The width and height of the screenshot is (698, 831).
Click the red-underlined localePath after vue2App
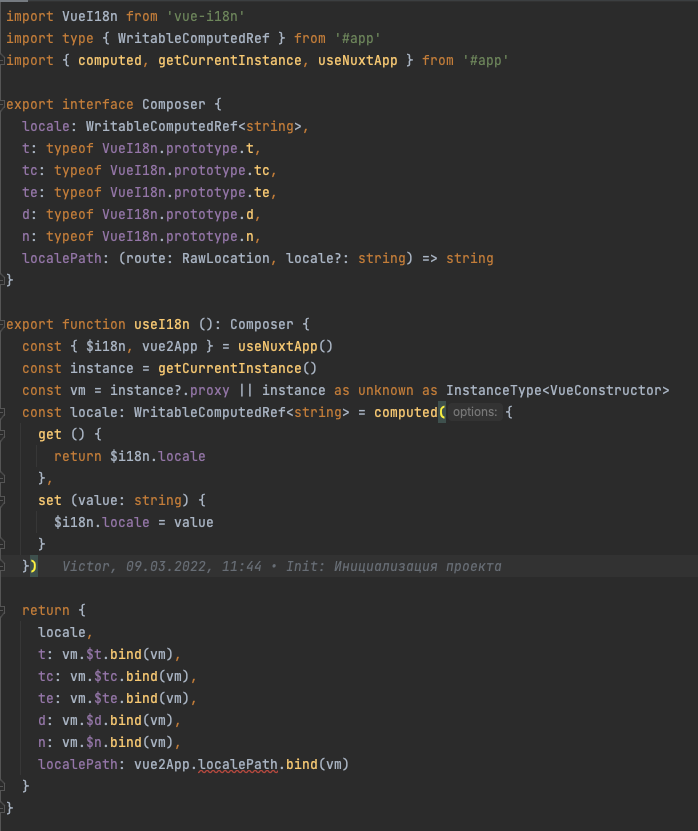point(238,764)
